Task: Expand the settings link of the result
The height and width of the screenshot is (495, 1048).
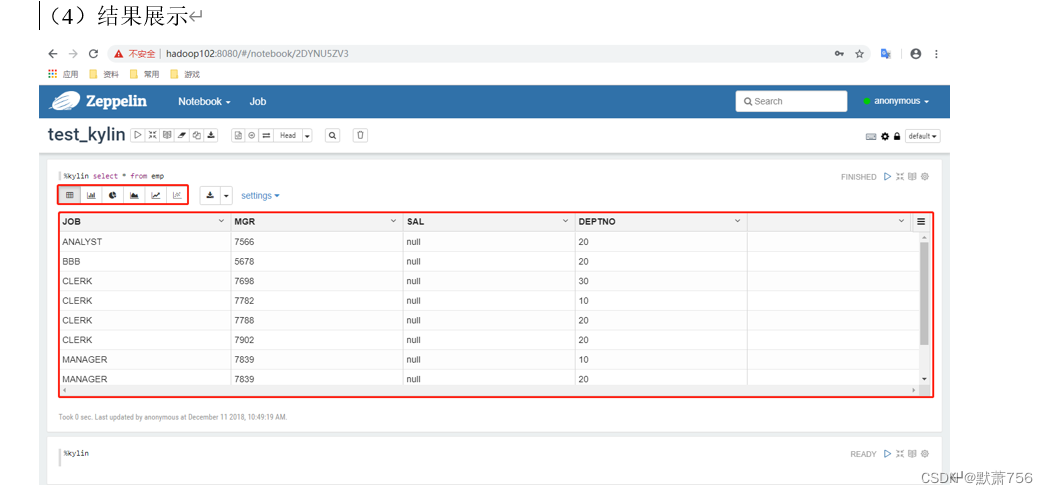Action: (x=260, y=196)
